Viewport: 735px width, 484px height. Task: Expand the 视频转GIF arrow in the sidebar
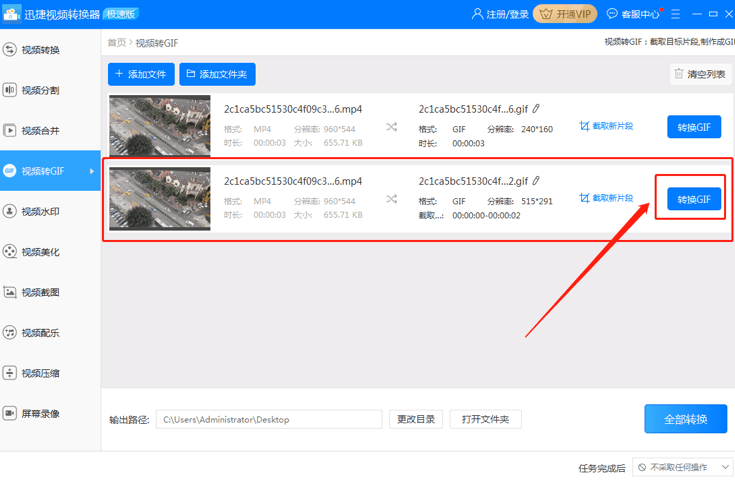click(x=93, y=171)
